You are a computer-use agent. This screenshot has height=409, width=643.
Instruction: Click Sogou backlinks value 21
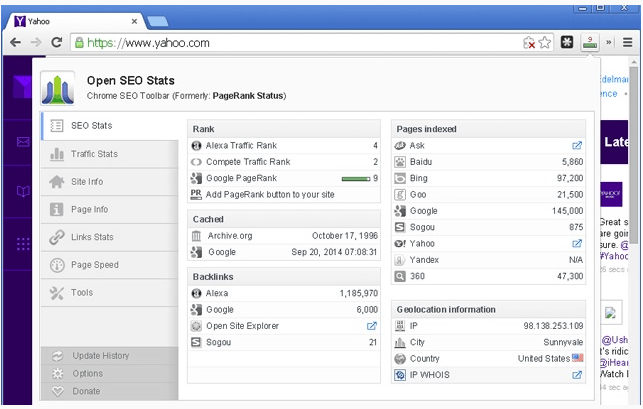(x=373, y=343)
